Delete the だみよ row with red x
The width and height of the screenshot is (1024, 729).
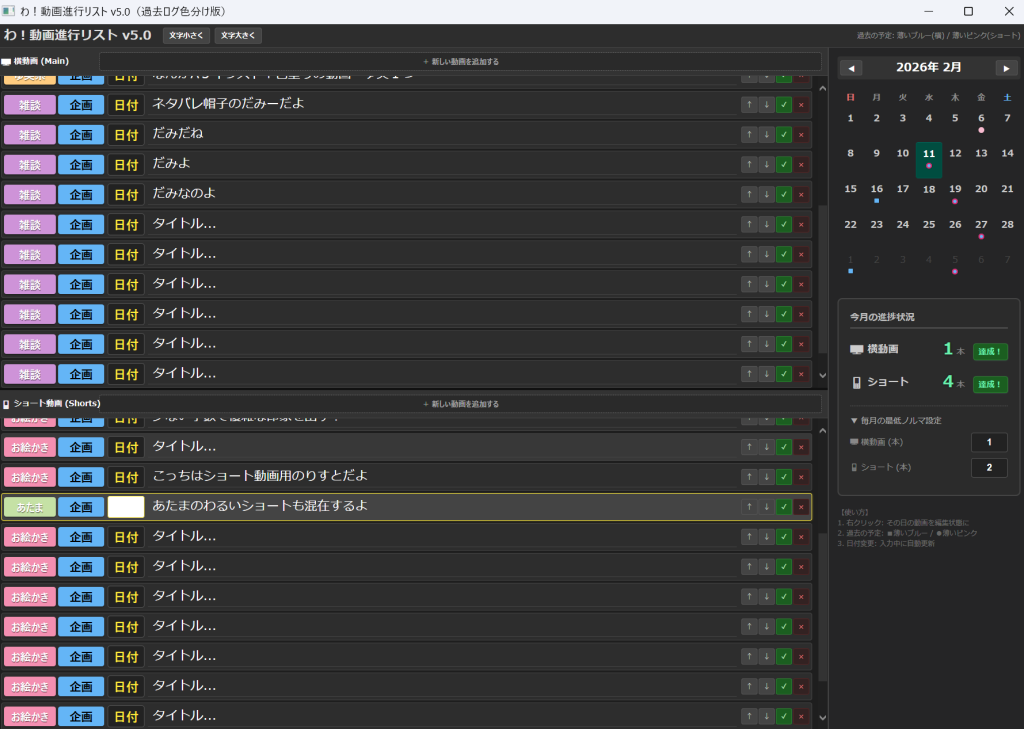click(x=800, y=164)
